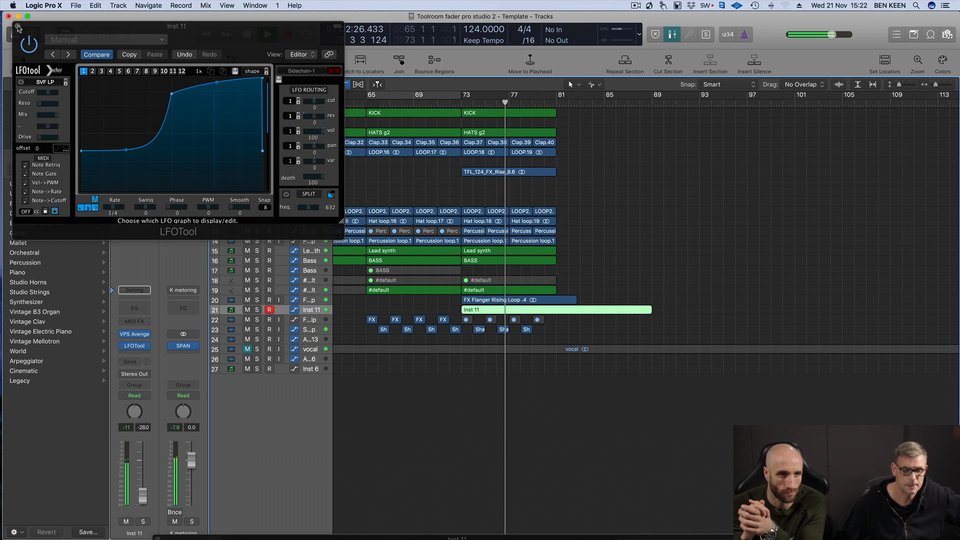Viewport: 960px width, 540px height.
Task: Open the Manual preset dropdown in LFOTool
Action: 108,39
